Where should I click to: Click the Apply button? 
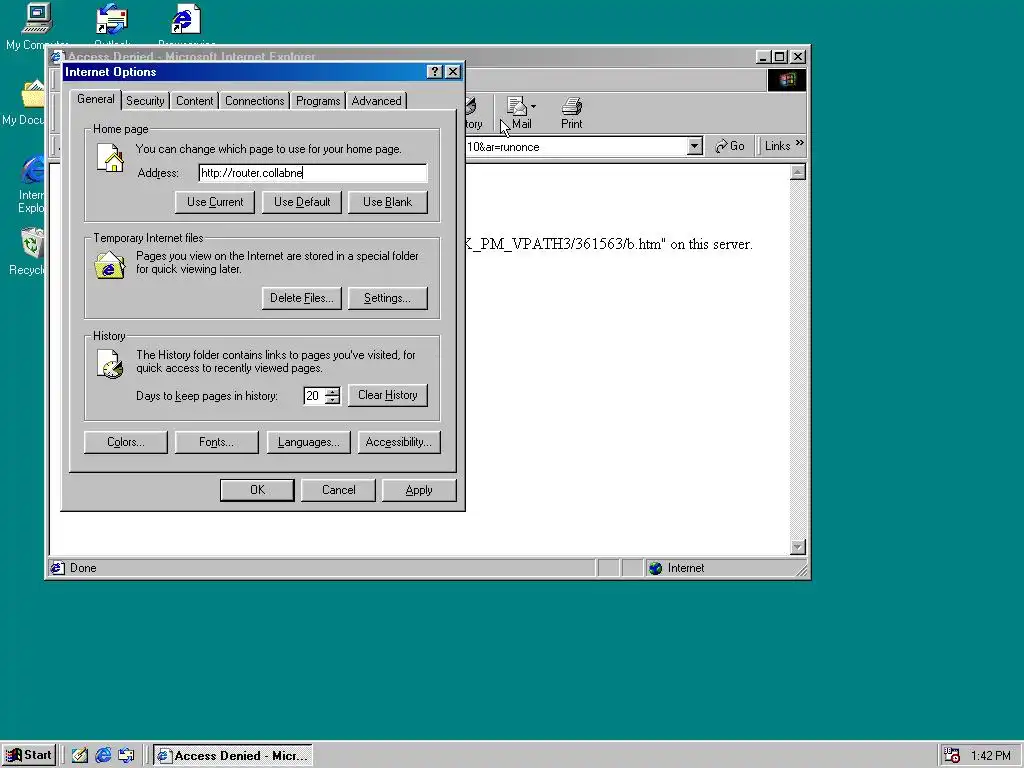pos(419,490)
